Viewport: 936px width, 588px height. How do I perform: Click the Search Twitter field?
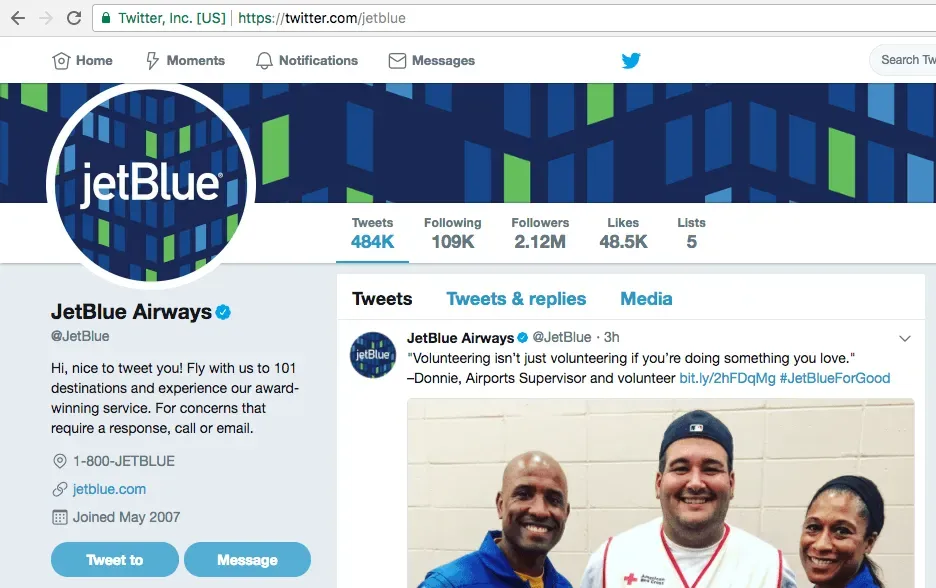[x=903, y=60]
